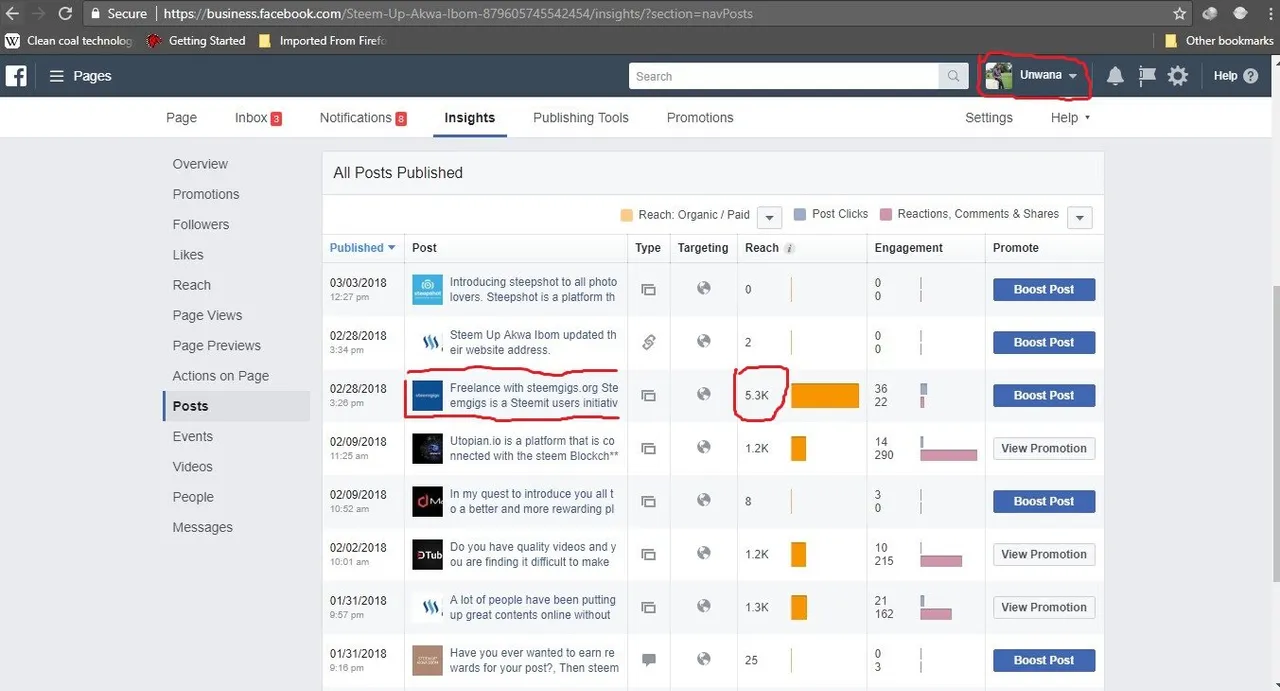Open Getting Started bookmark

(x=196, y=41)
